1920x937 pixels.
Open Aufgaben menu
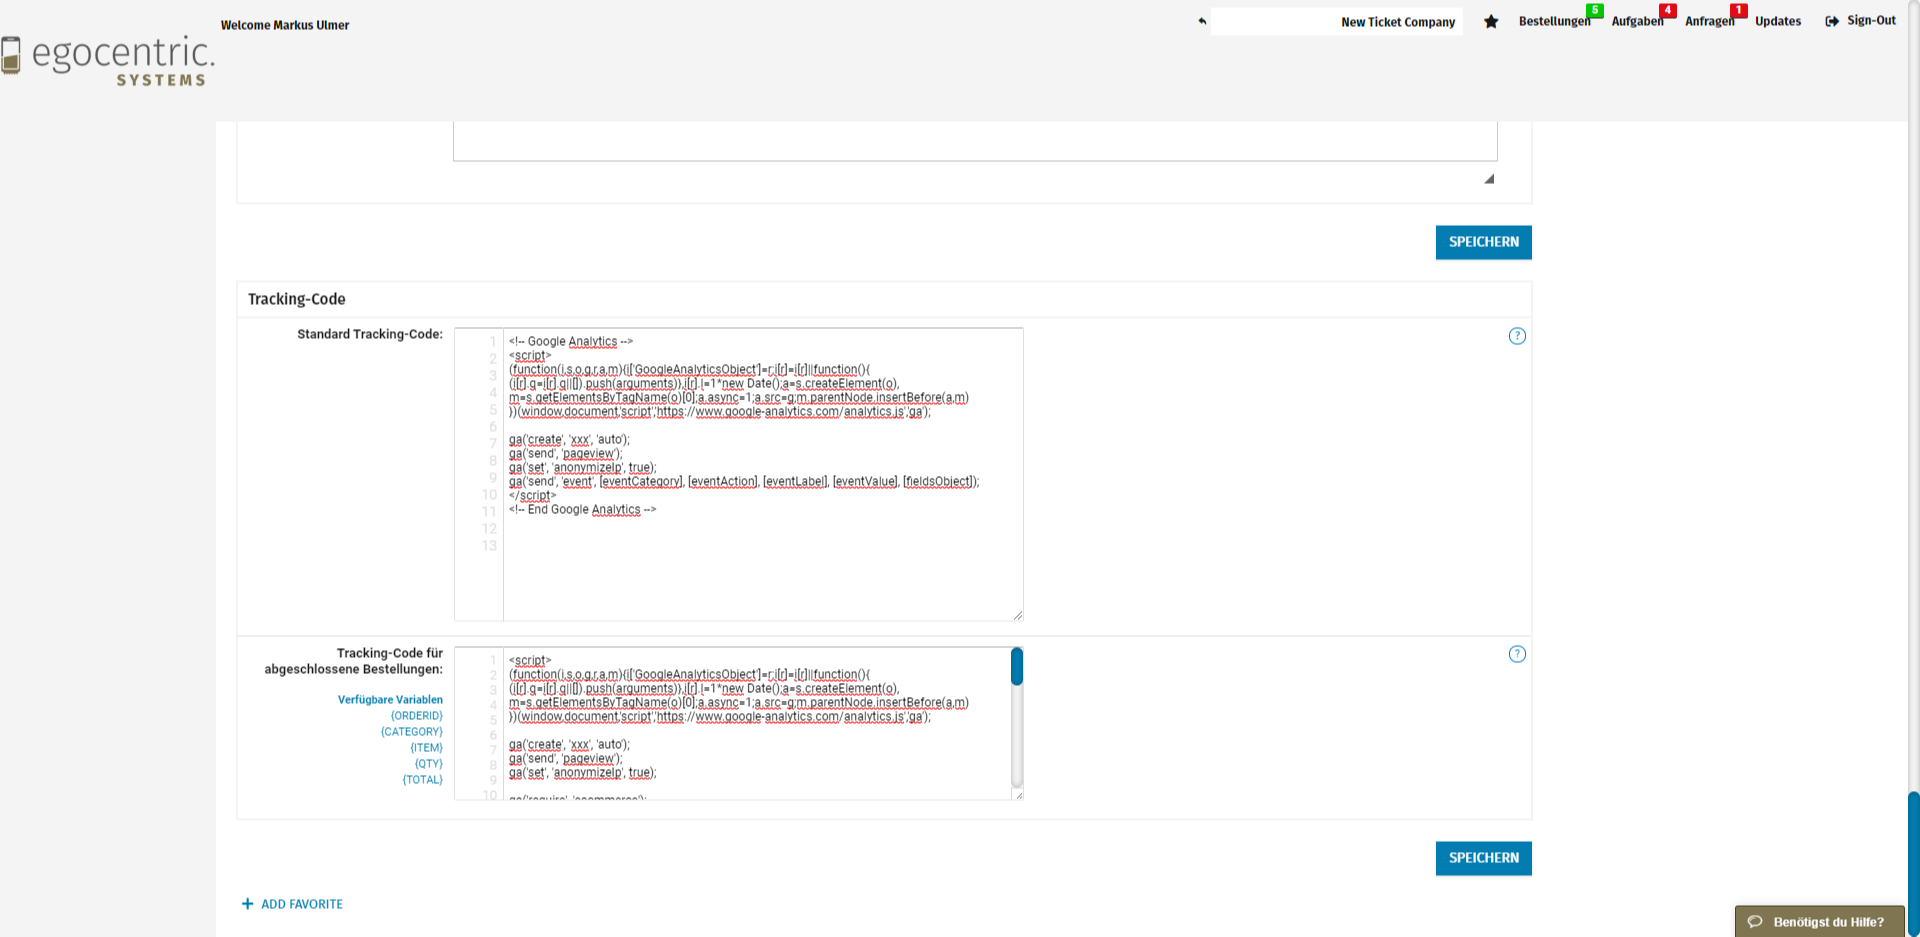click(1637, 21)
